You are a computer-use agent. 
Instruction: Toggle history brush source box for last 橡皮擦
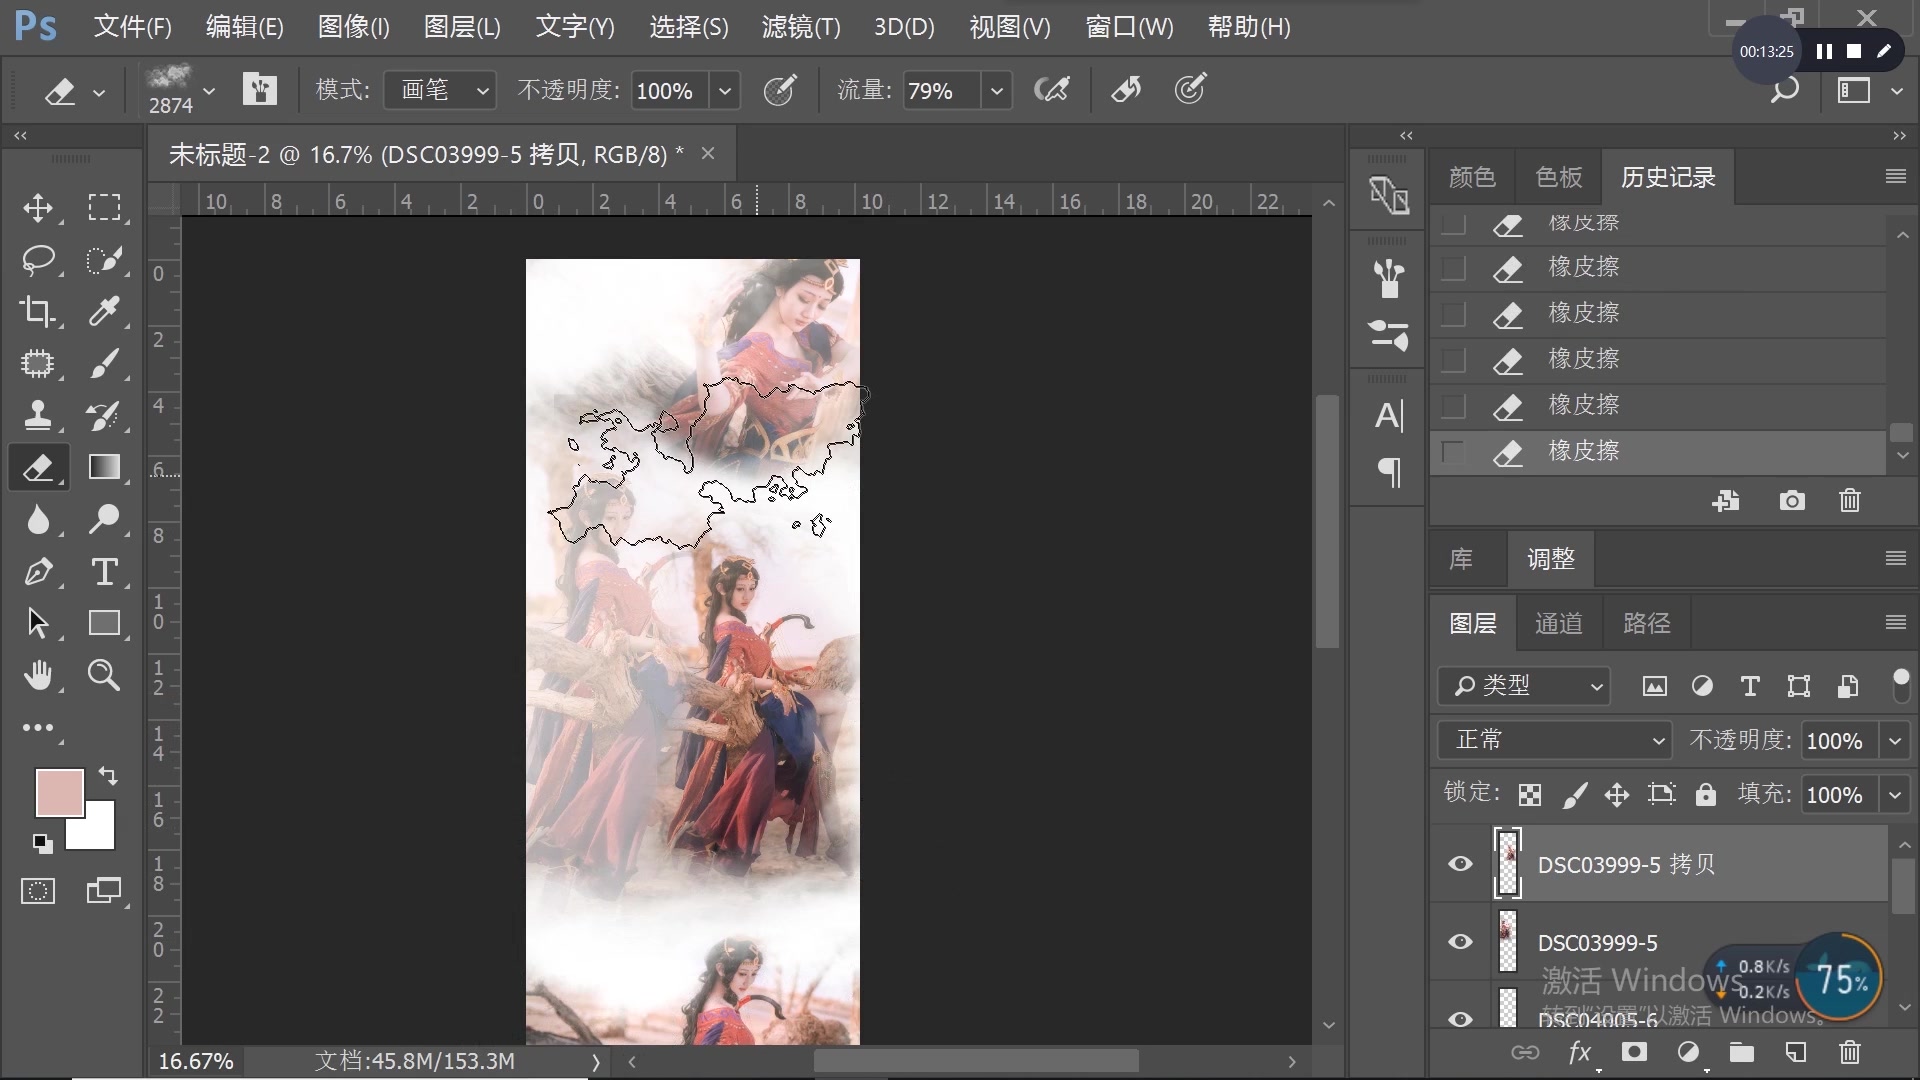coord(1453,452)
